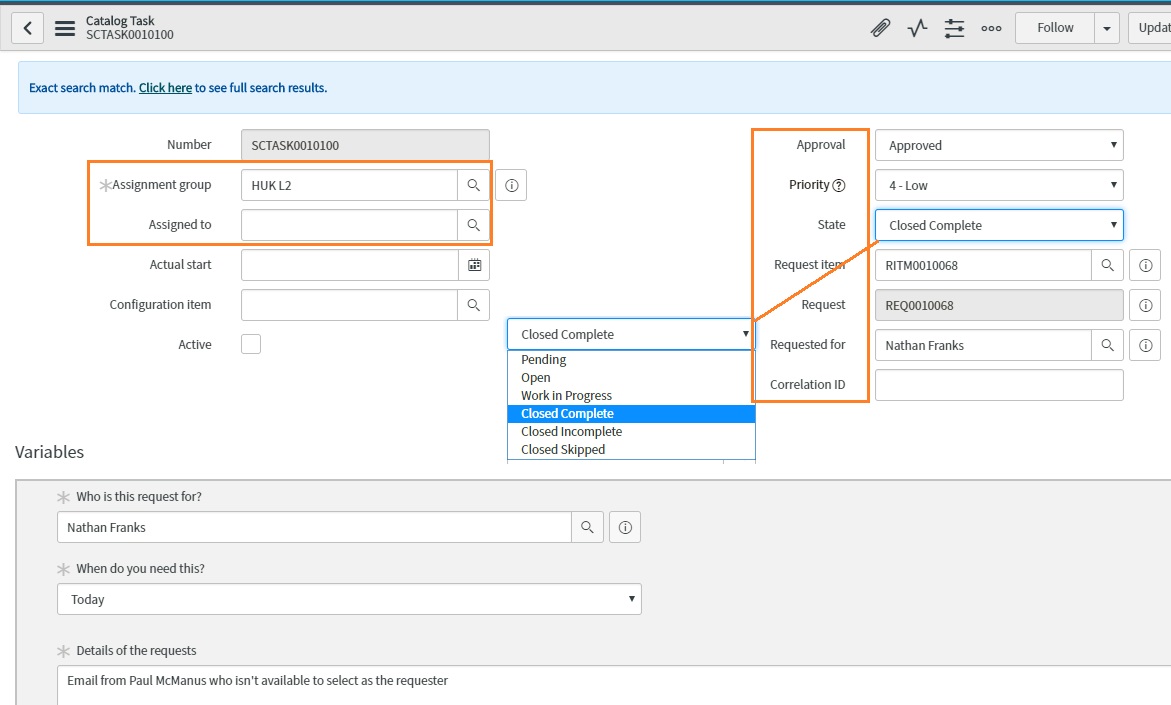Open Request item lookup magnifier

click(x=1108, y=265)
